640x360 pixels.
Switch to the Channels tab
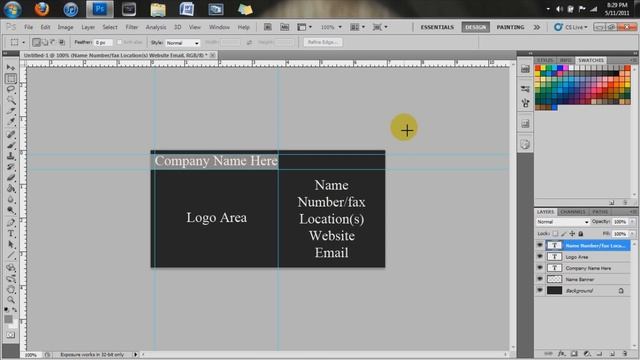click(x=573, y=212)
